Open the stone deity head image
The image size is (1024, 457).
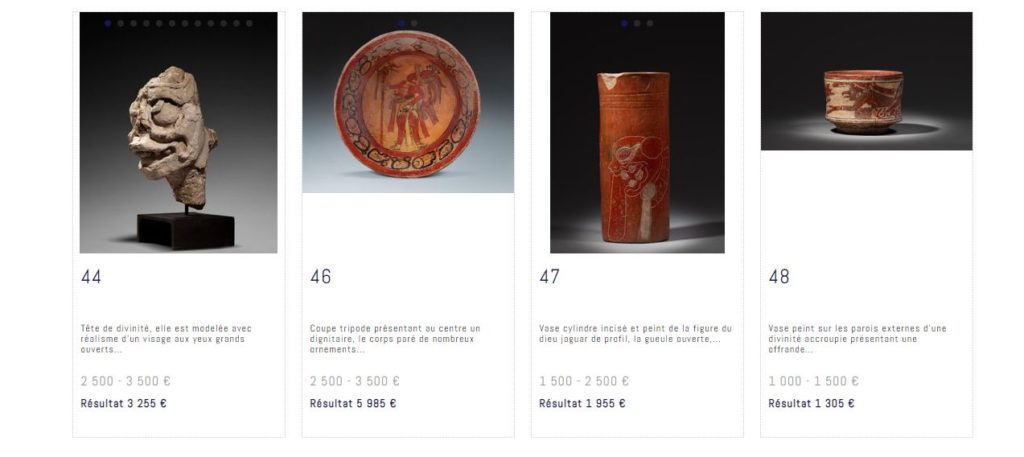178,133
